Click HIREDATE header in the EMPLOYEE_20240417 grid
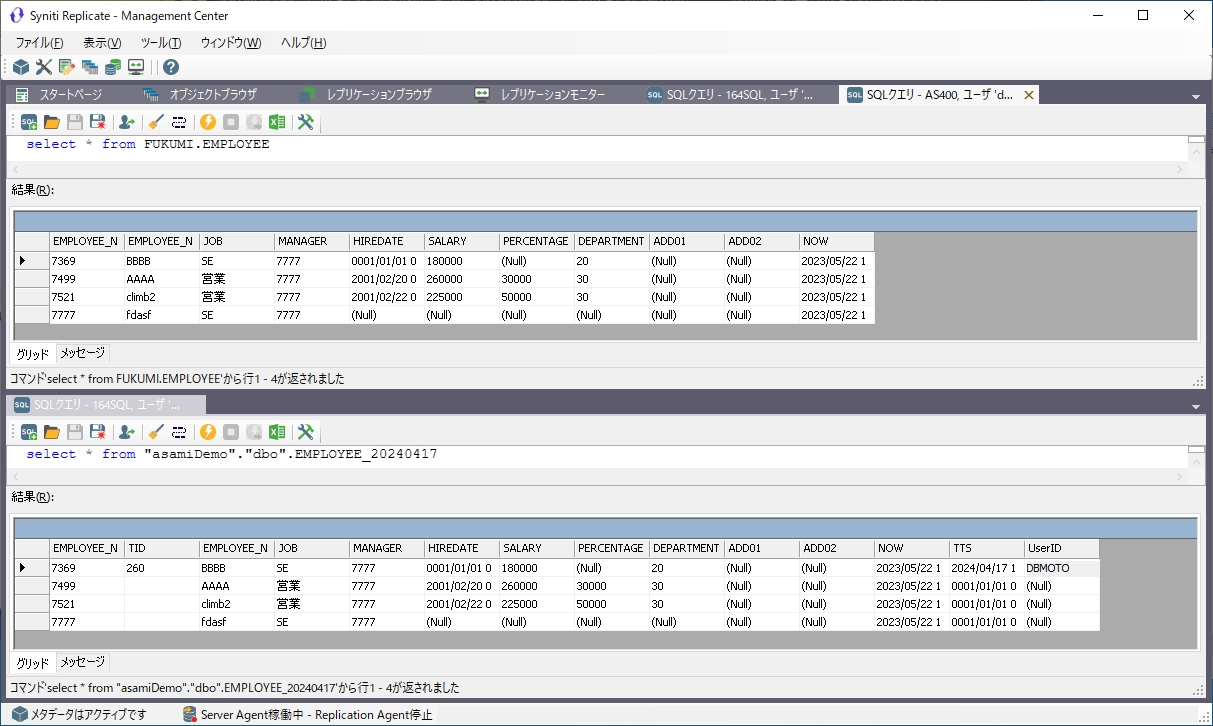Image resolution: width=1213 pixels, height=726 pixels. [462, 548]
